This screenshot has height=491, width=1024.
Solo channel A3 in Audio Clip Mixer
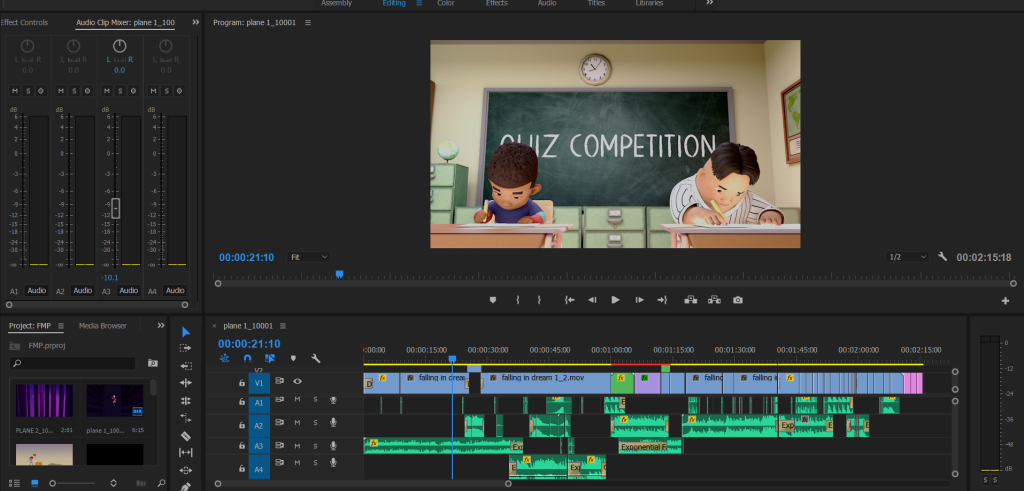(x=120, y=91)
